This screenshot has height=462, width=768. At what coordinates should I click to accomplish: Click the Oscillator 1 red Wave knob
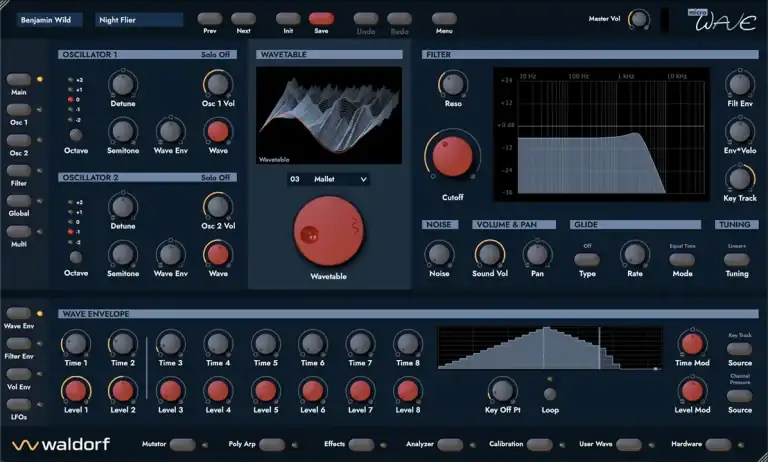pyautogui.click(x=218, y=131)
